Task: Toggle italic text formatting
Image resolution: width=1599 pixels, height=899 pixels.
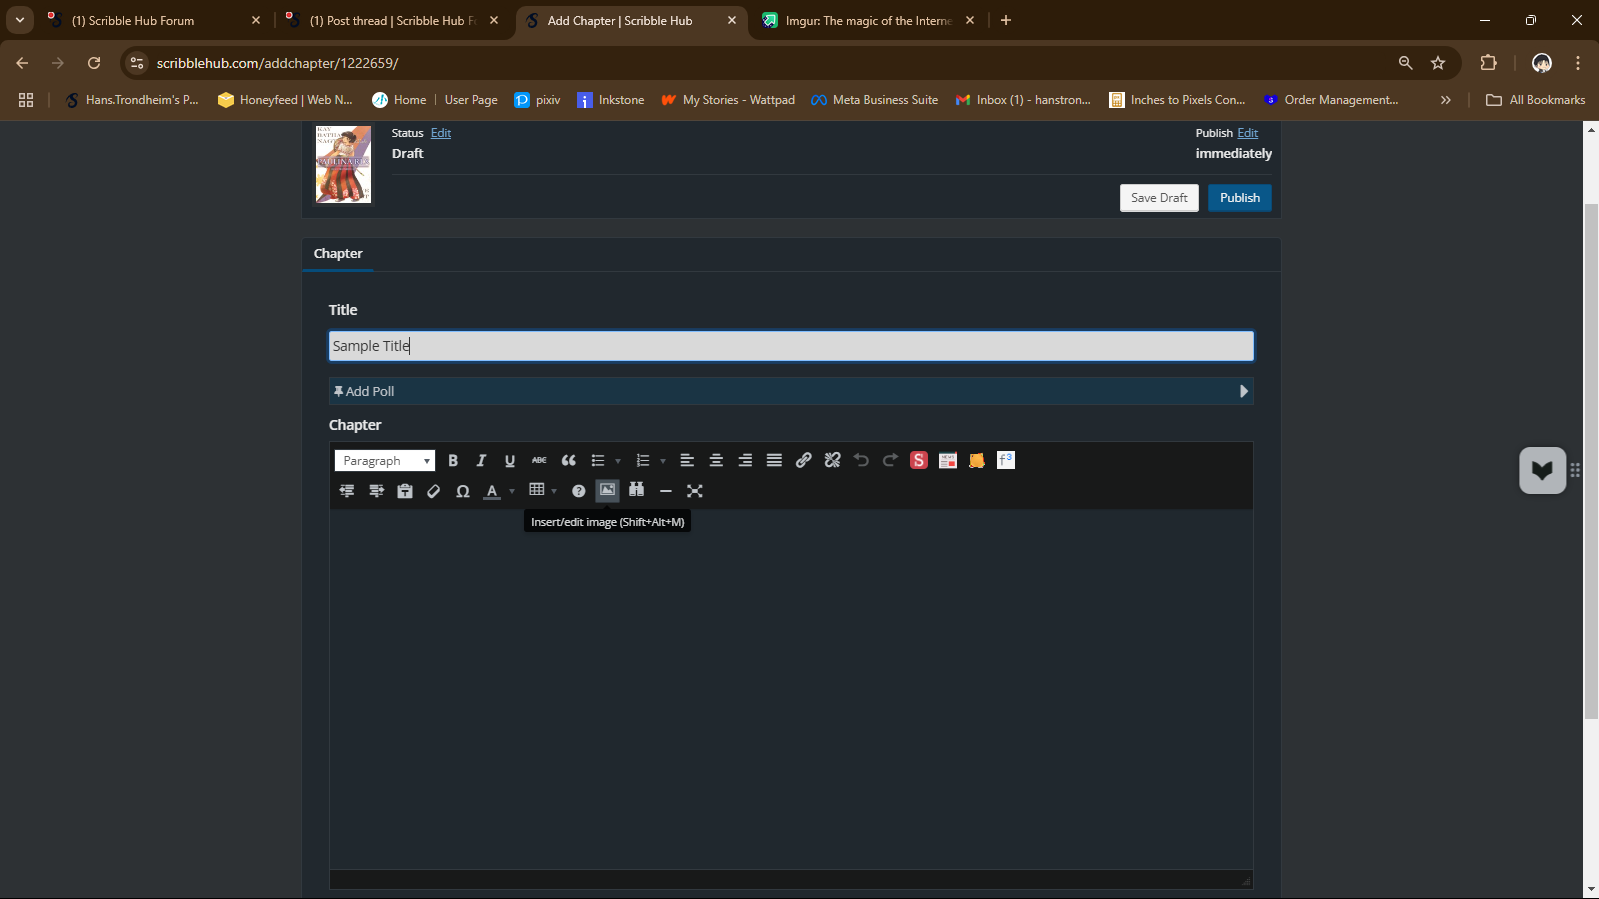Action: coord(481,461)
